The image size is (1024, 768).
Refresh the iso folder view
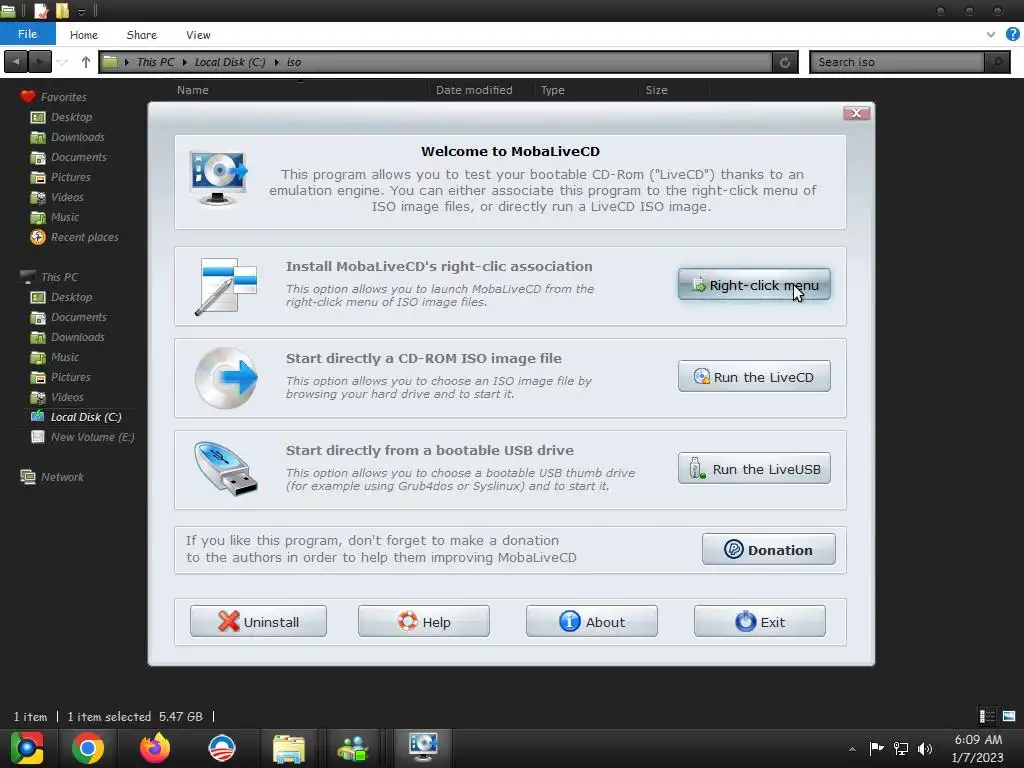click(785, 62)
